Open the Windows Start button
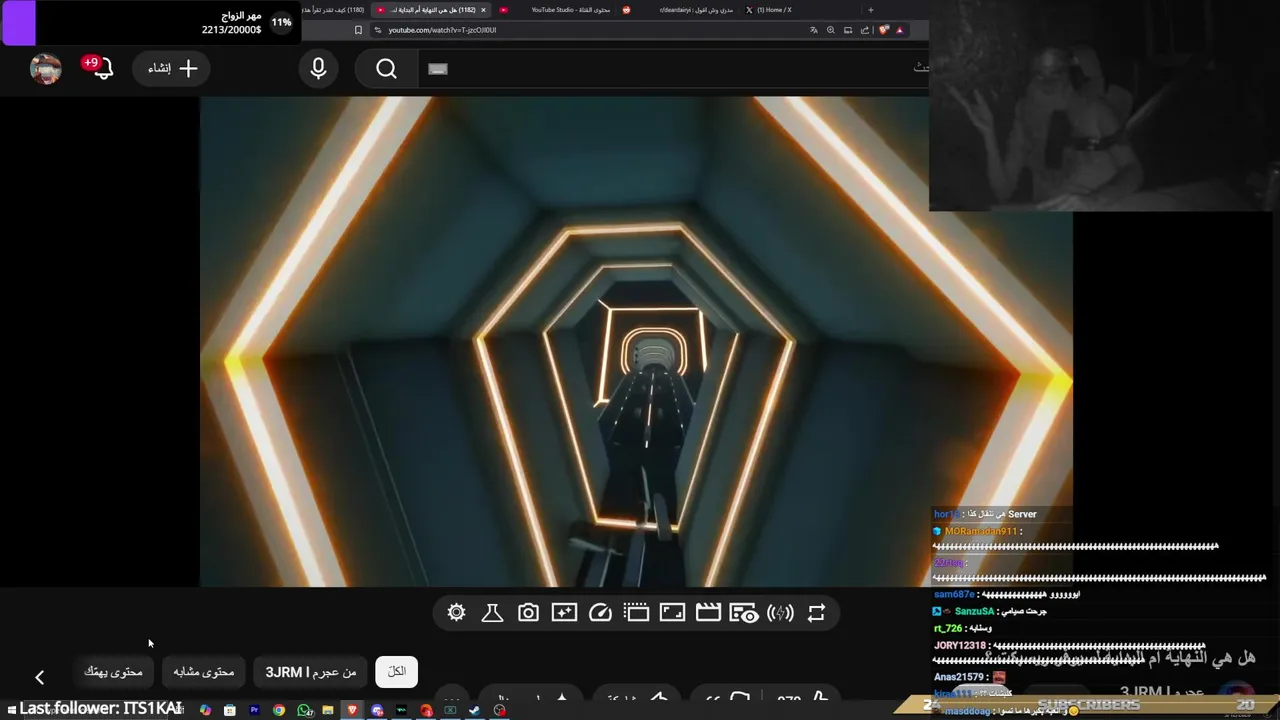 [11, 710]
